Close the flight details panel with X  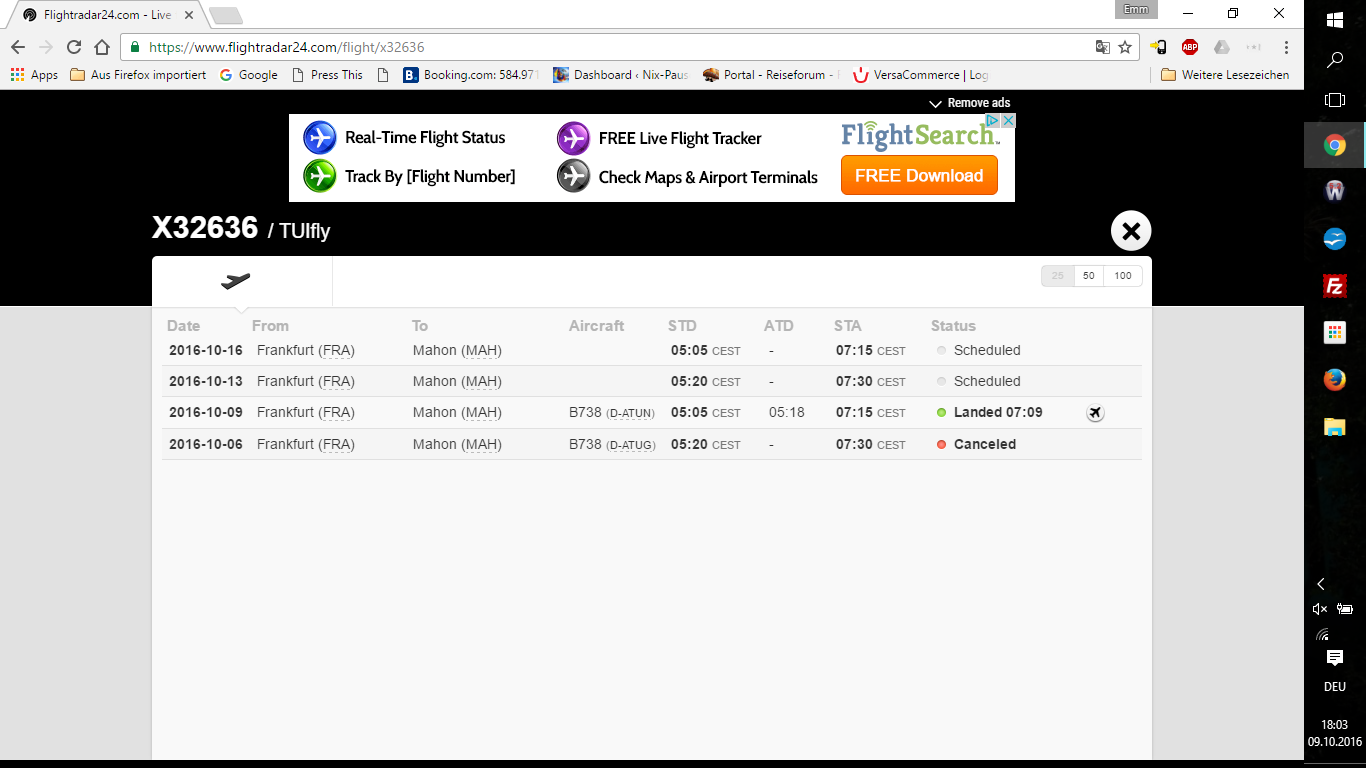[x=1131, y=231]
